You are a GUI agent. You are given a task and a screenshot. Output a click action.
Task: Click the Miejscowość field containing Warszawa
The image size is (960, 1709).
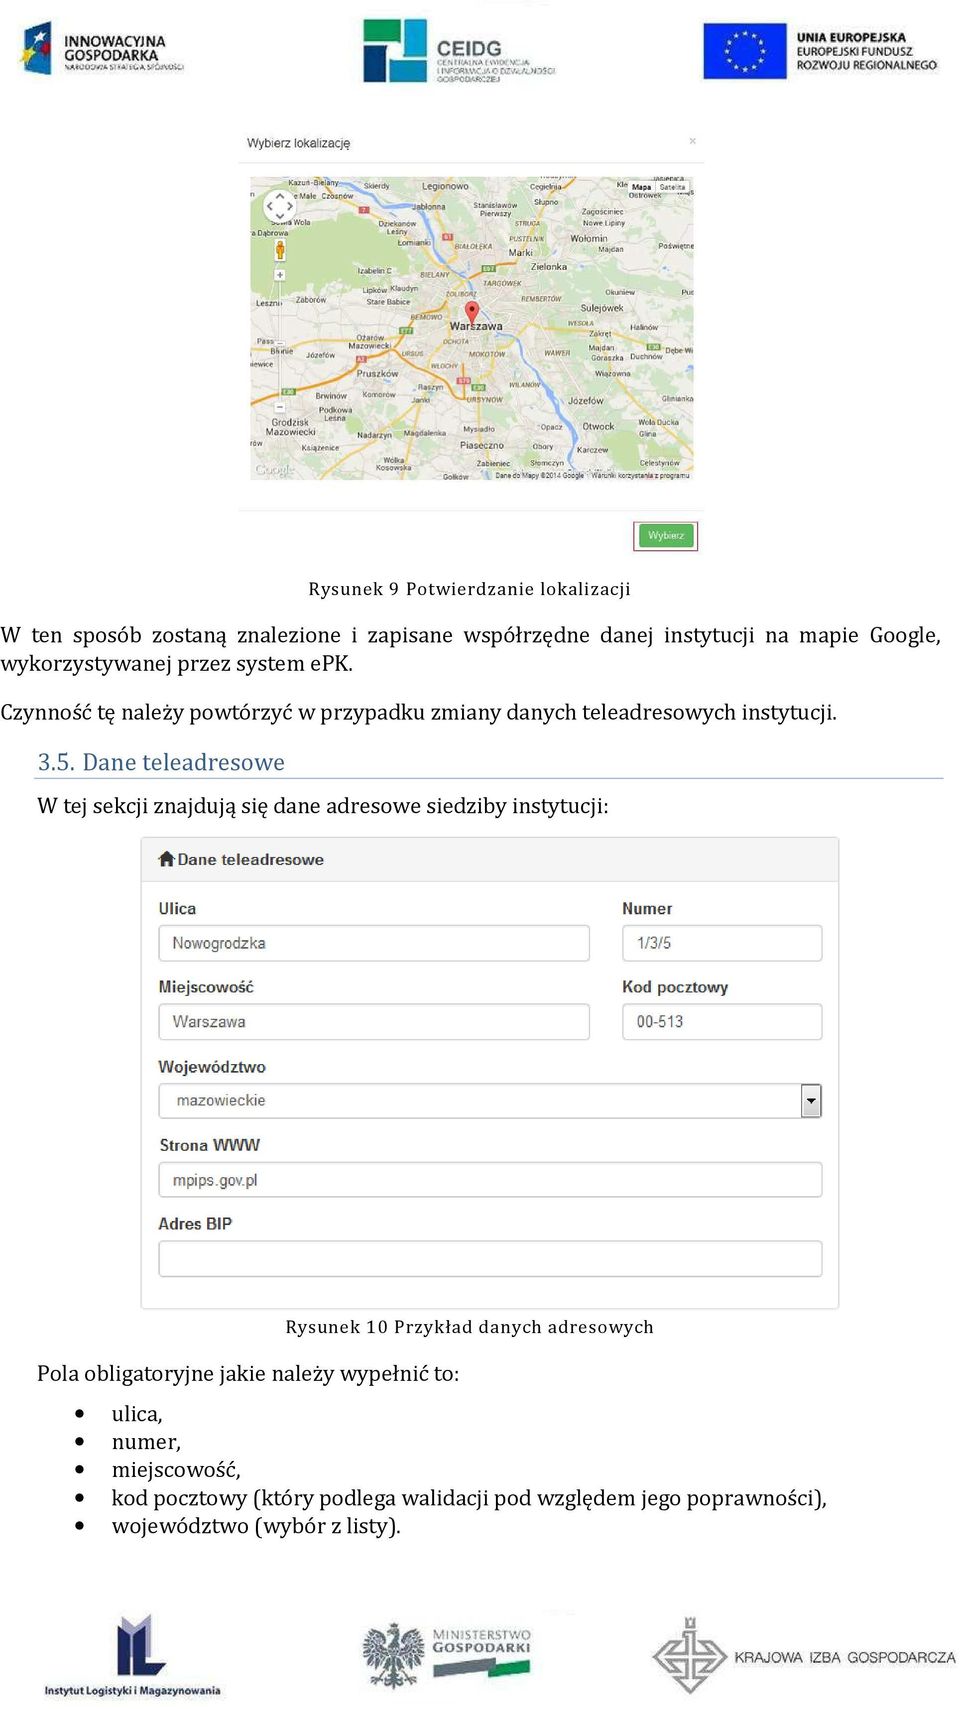point(374,1022)
